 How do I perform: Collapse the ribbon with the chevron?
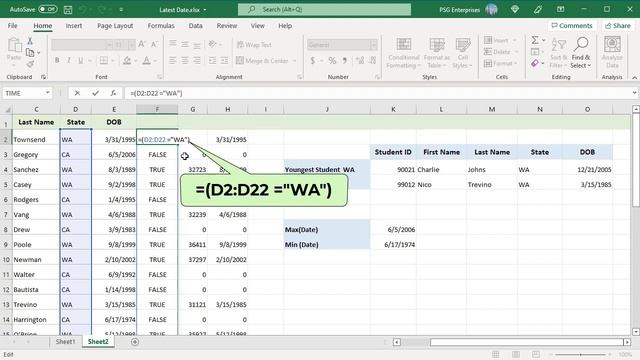tap(634, 77)
